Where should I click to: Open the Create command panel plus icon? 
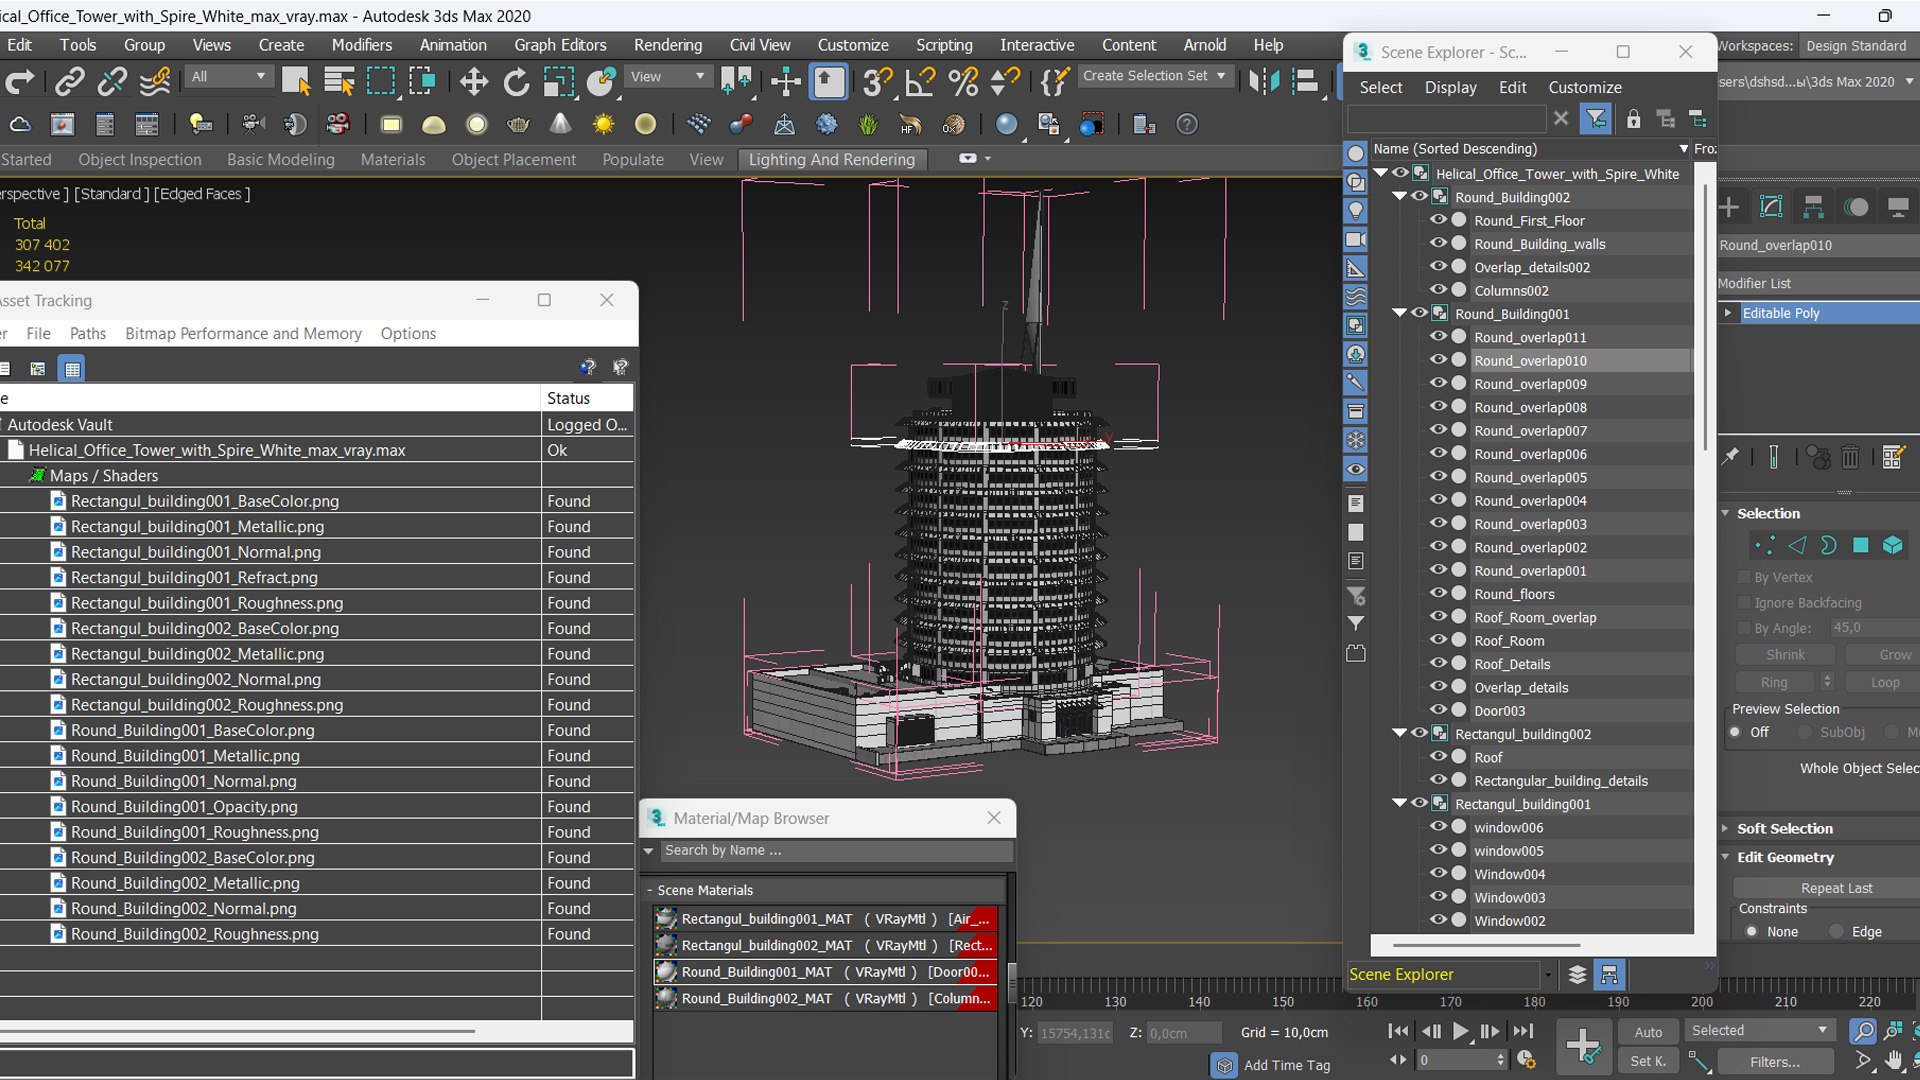coord(1729,207)
